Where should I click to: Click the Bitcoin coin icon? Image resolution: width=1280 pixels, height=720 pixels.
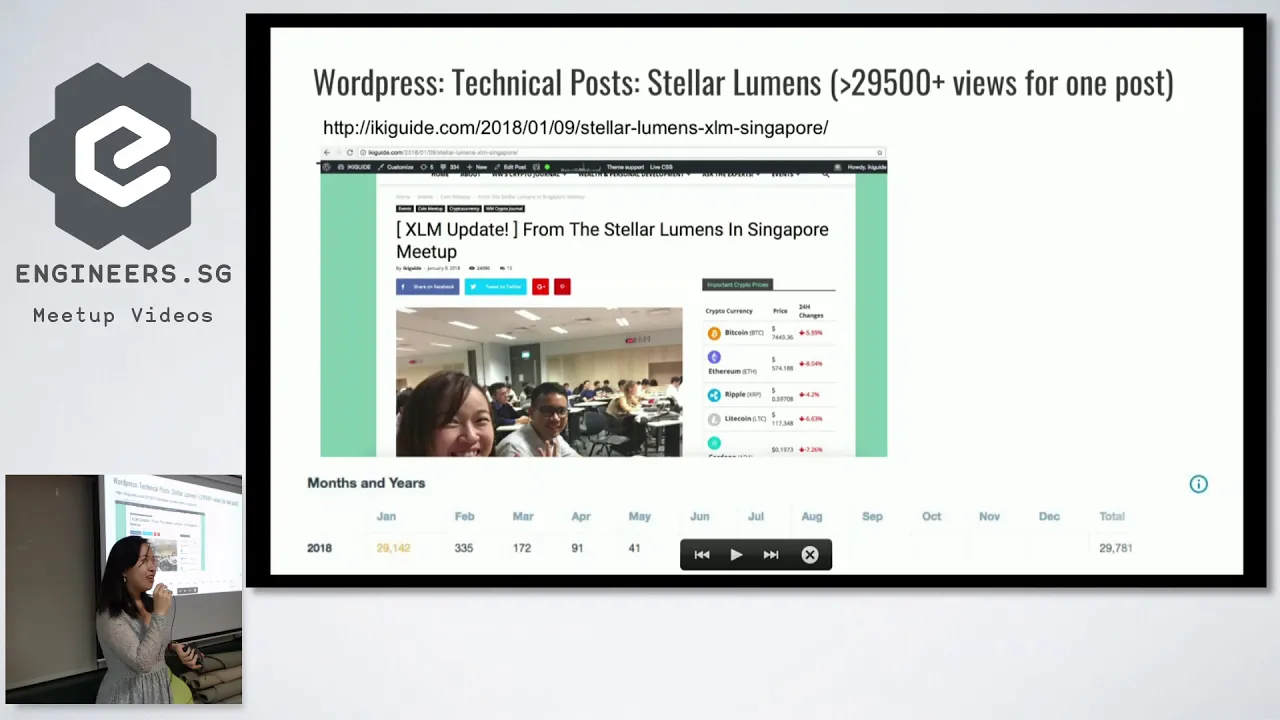click(714, 333)
